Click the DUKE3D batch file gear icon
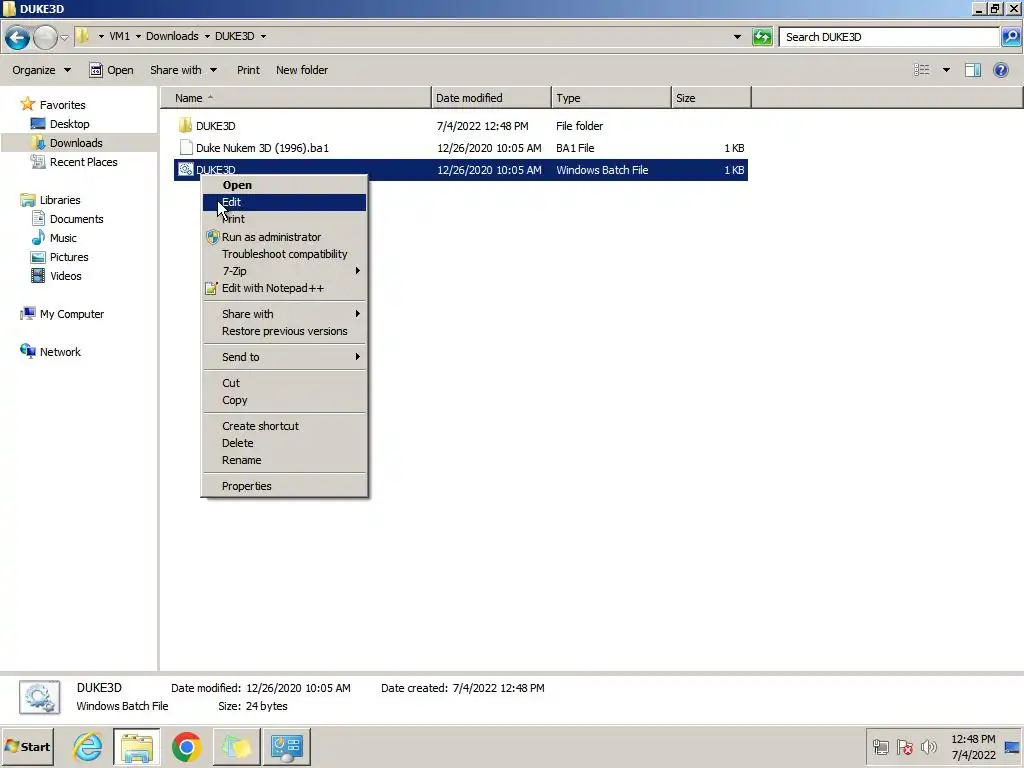Screen dimensions: 1024x768 [185, 170]
